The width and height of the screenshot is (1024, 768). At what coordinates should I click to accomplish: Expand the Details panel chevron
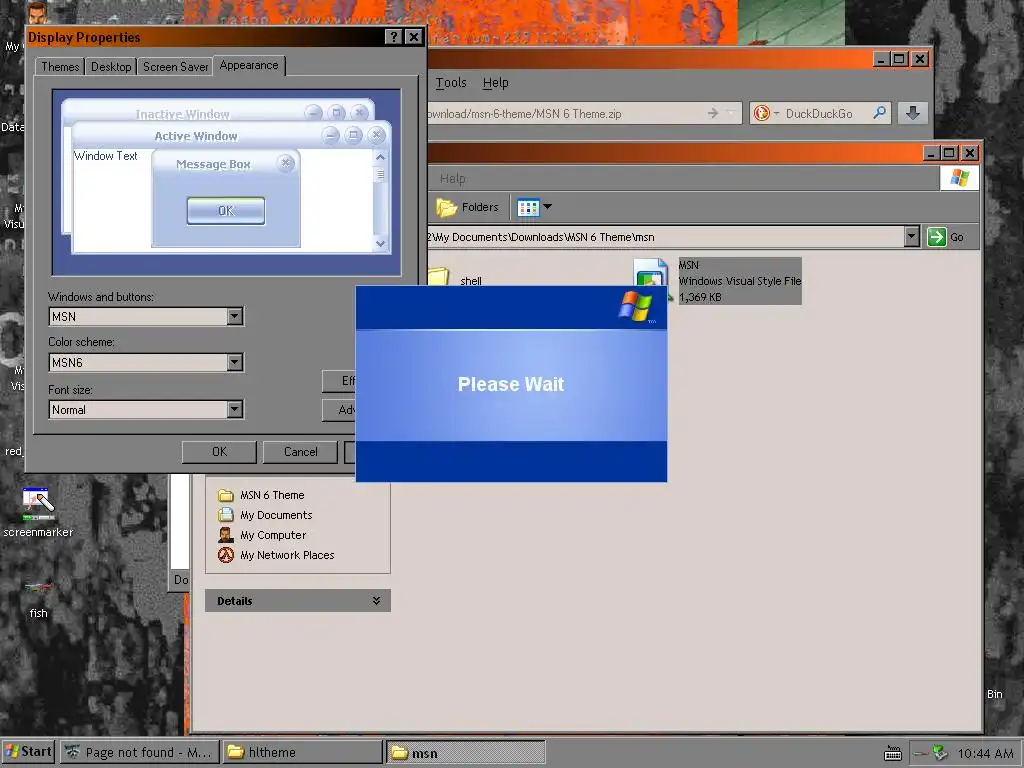[x=376, y=601]
